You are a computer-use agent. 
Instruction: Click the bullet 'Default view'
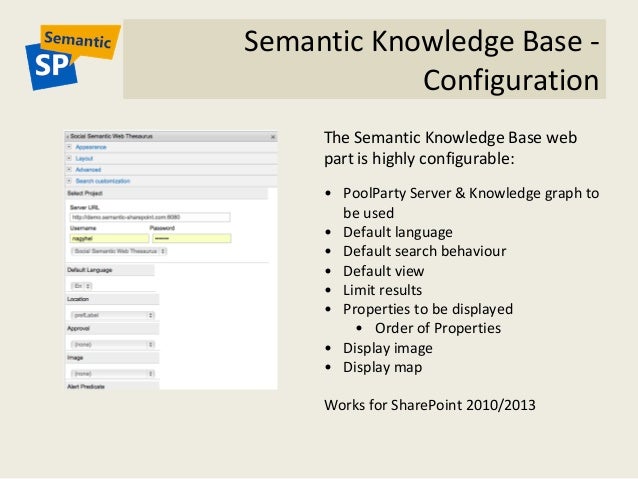click(x=383, y=271)
